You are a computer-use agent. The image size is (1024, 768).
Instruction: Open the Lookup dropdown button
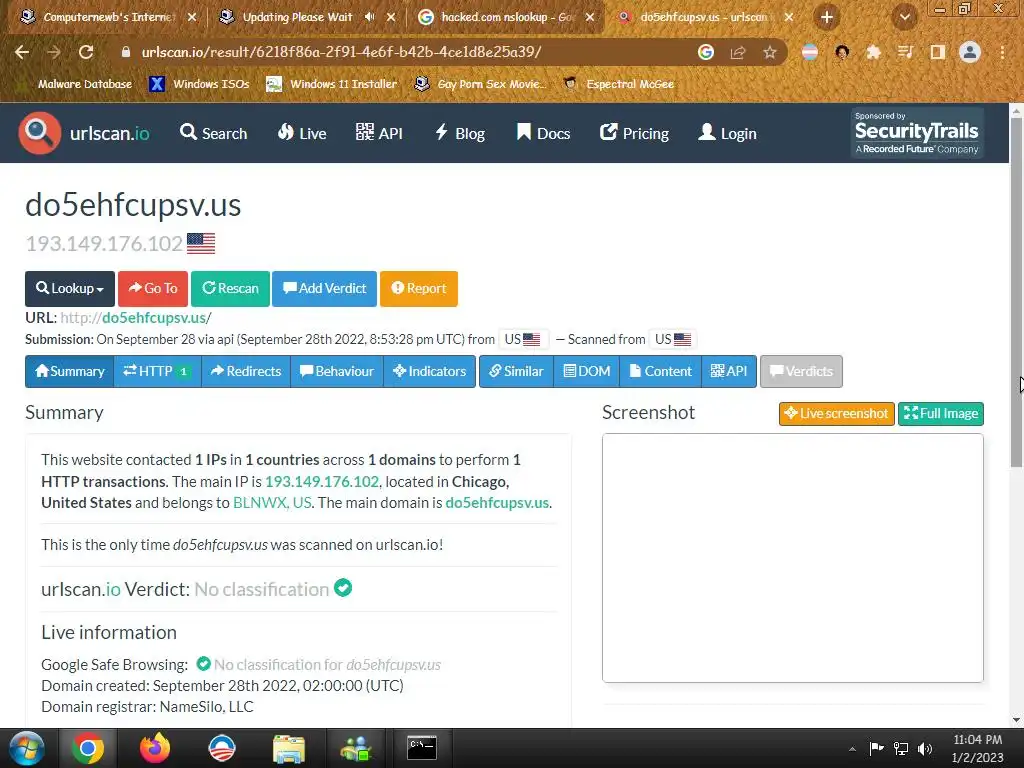70,289
